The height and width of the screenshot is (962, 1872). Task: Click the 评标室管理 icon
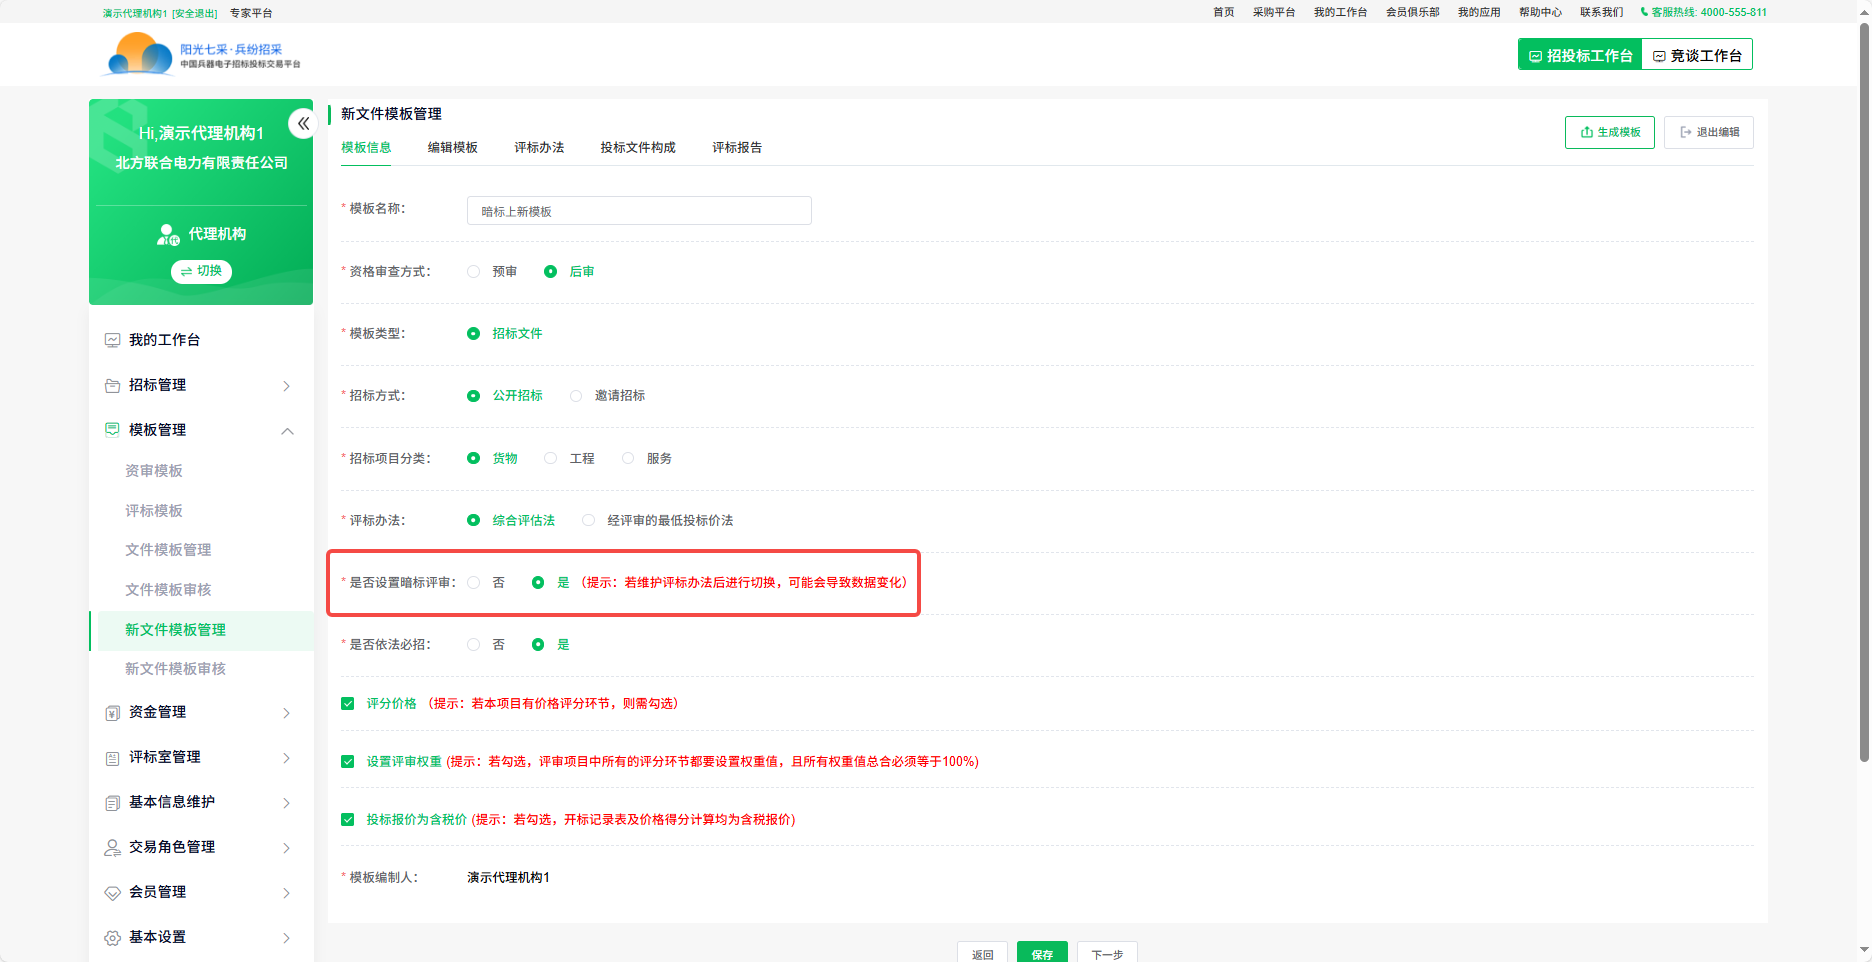pos(112,757)
